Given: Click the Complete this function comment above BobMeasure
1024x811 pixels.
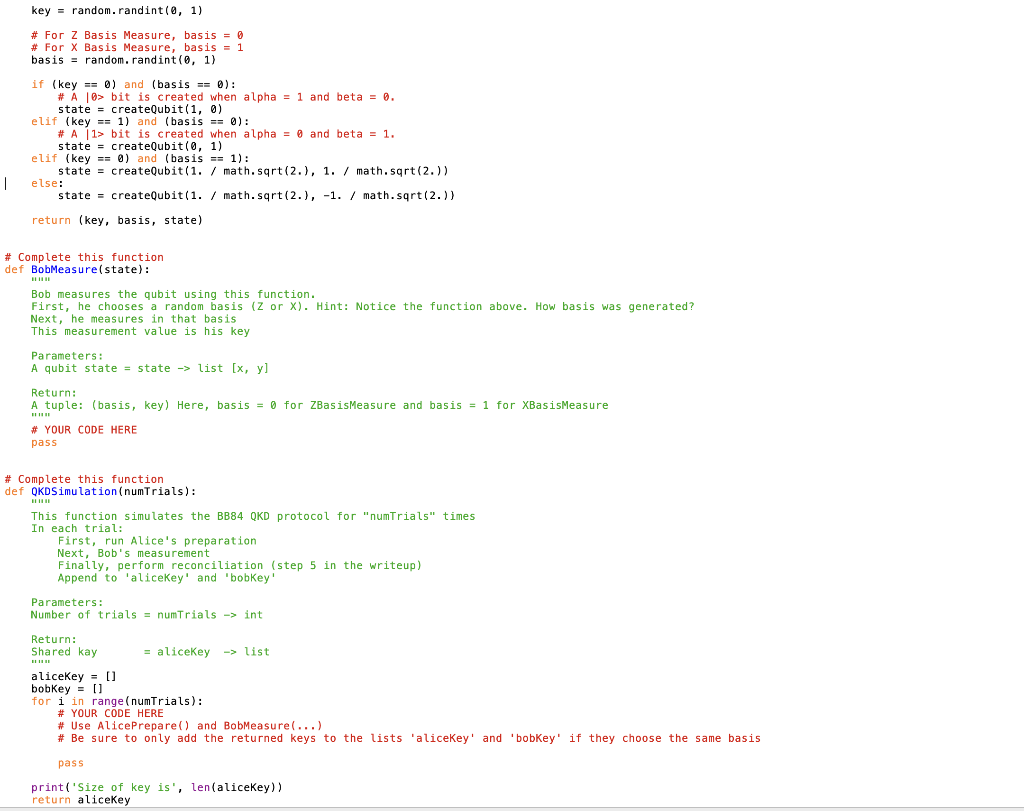Looking at the screenshot, I should click(85, 257).
